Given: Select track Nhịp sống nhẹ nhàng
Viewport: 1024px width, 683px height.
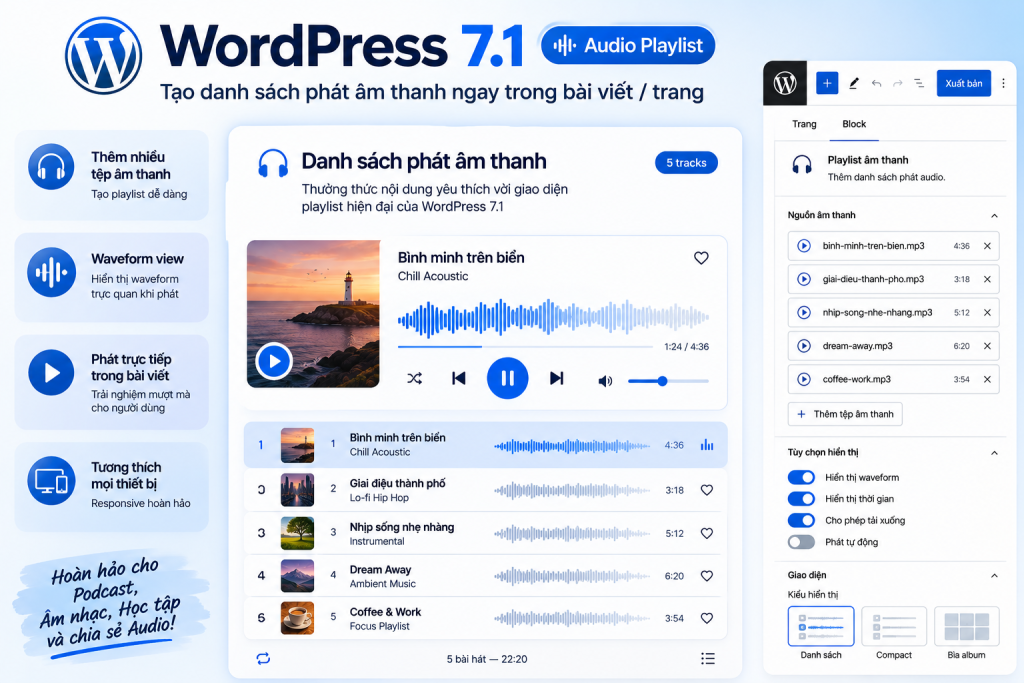Looking at the screenshot, I should (x=485, y=533).
